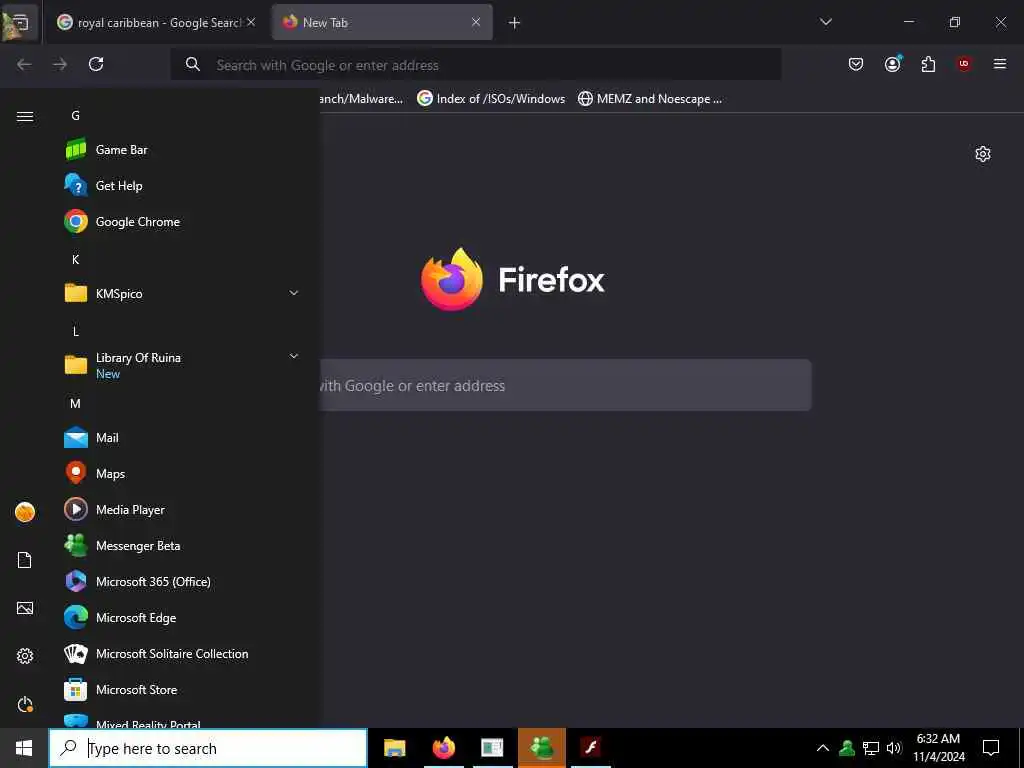
Task: Open the newspaper-icon app on the taskbar
Action: tap(492, 748)
